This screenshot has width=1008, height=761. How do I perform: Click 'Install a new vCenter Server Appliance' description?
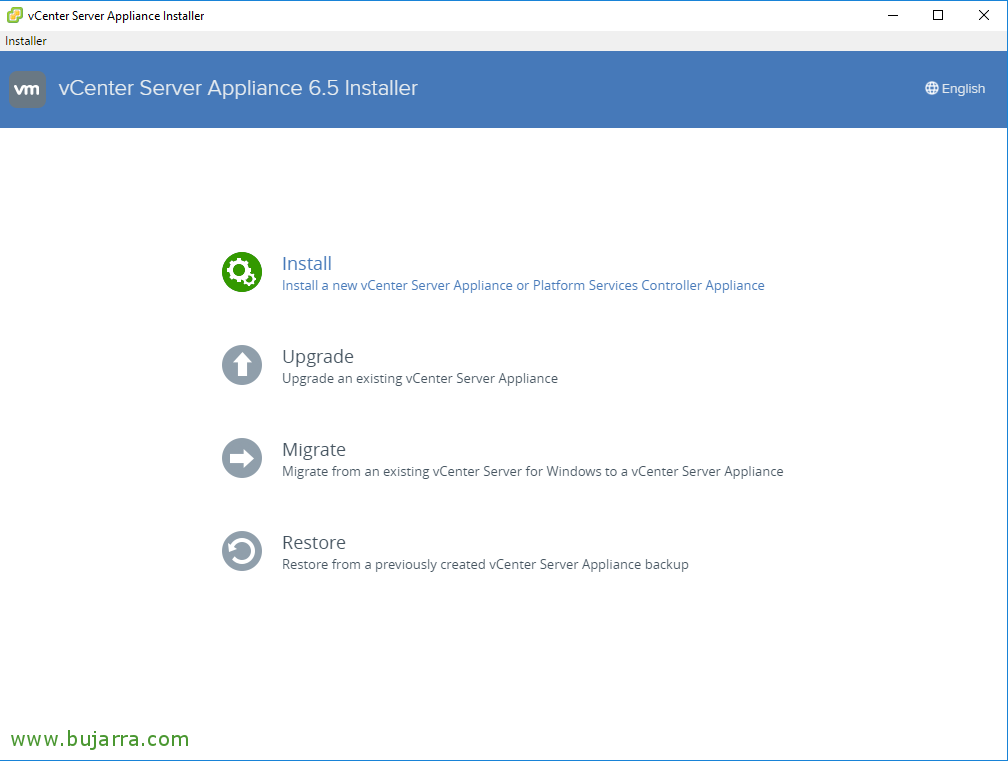(x=523, y=285)
